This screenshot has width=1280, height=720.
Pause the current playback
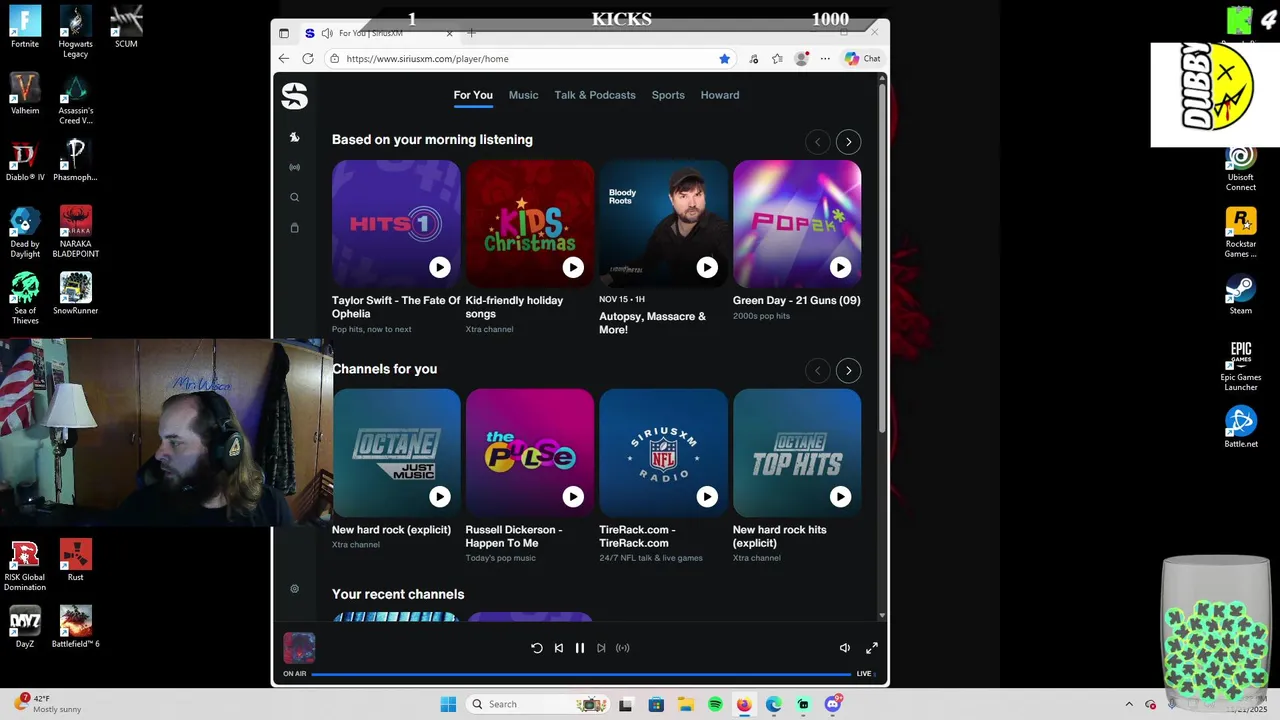click(x=579, y=648)
